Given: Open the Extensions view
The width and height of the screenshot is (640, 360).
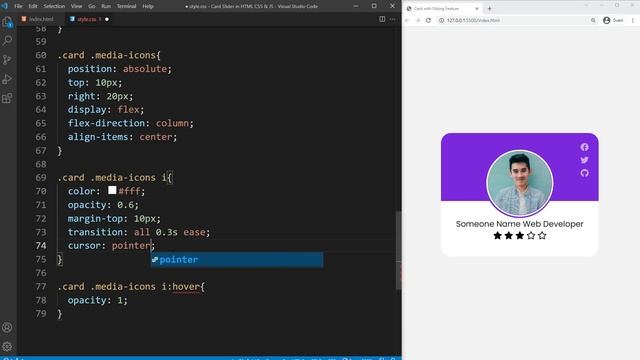Looking at the screenshot, I should click(7, 98).
